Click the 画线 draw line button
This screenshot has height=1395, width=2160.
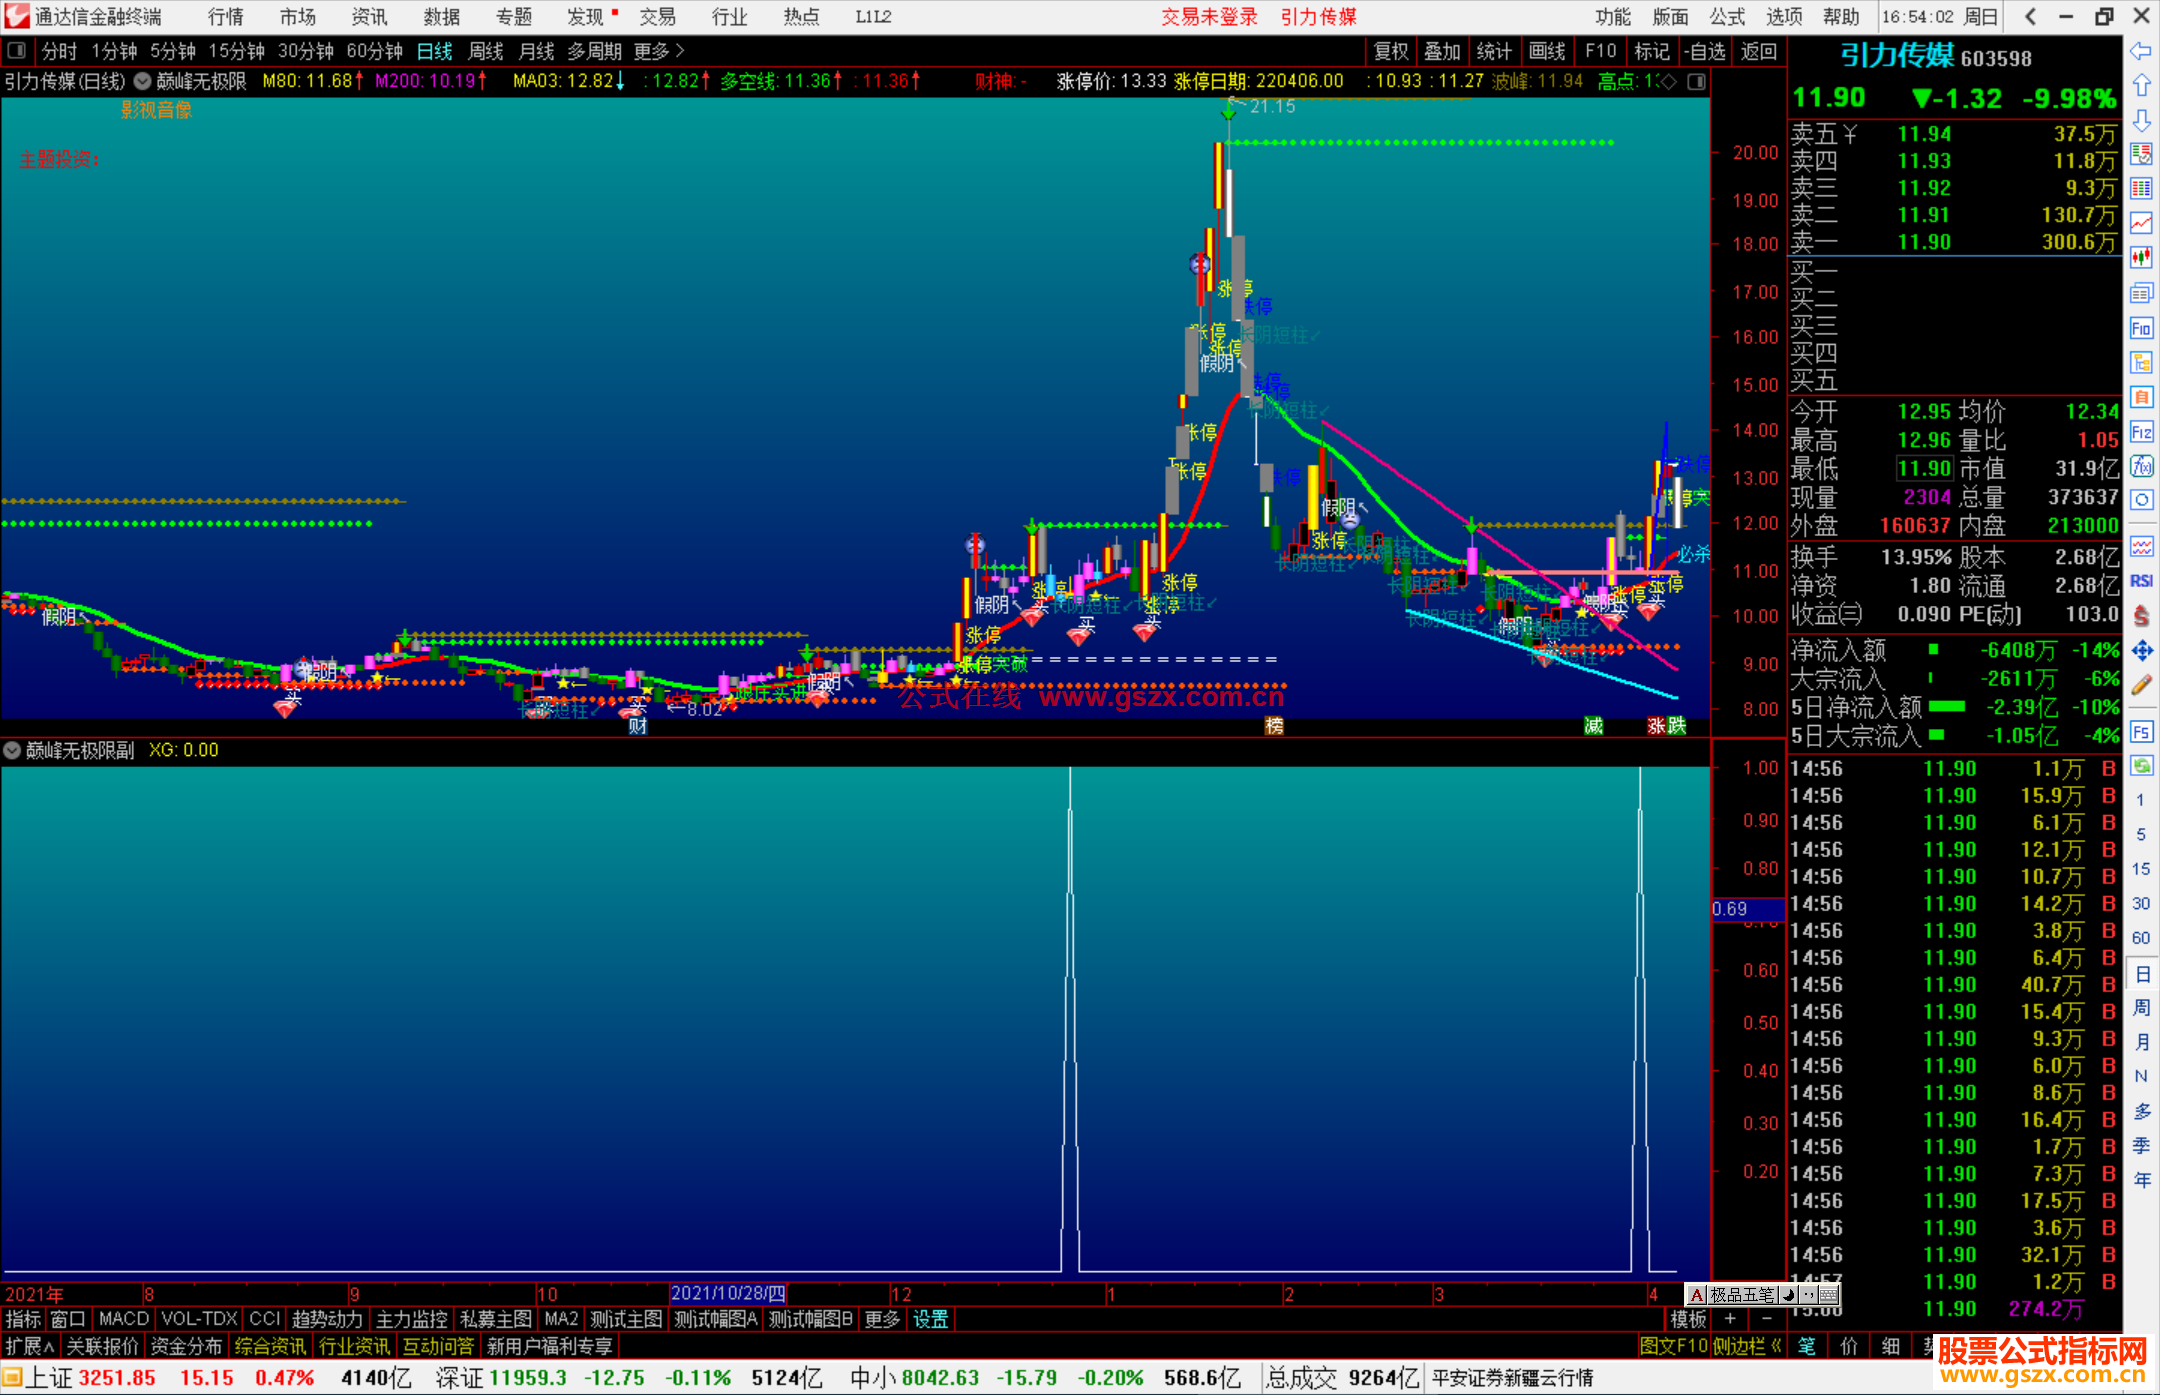pos(1547,51)
